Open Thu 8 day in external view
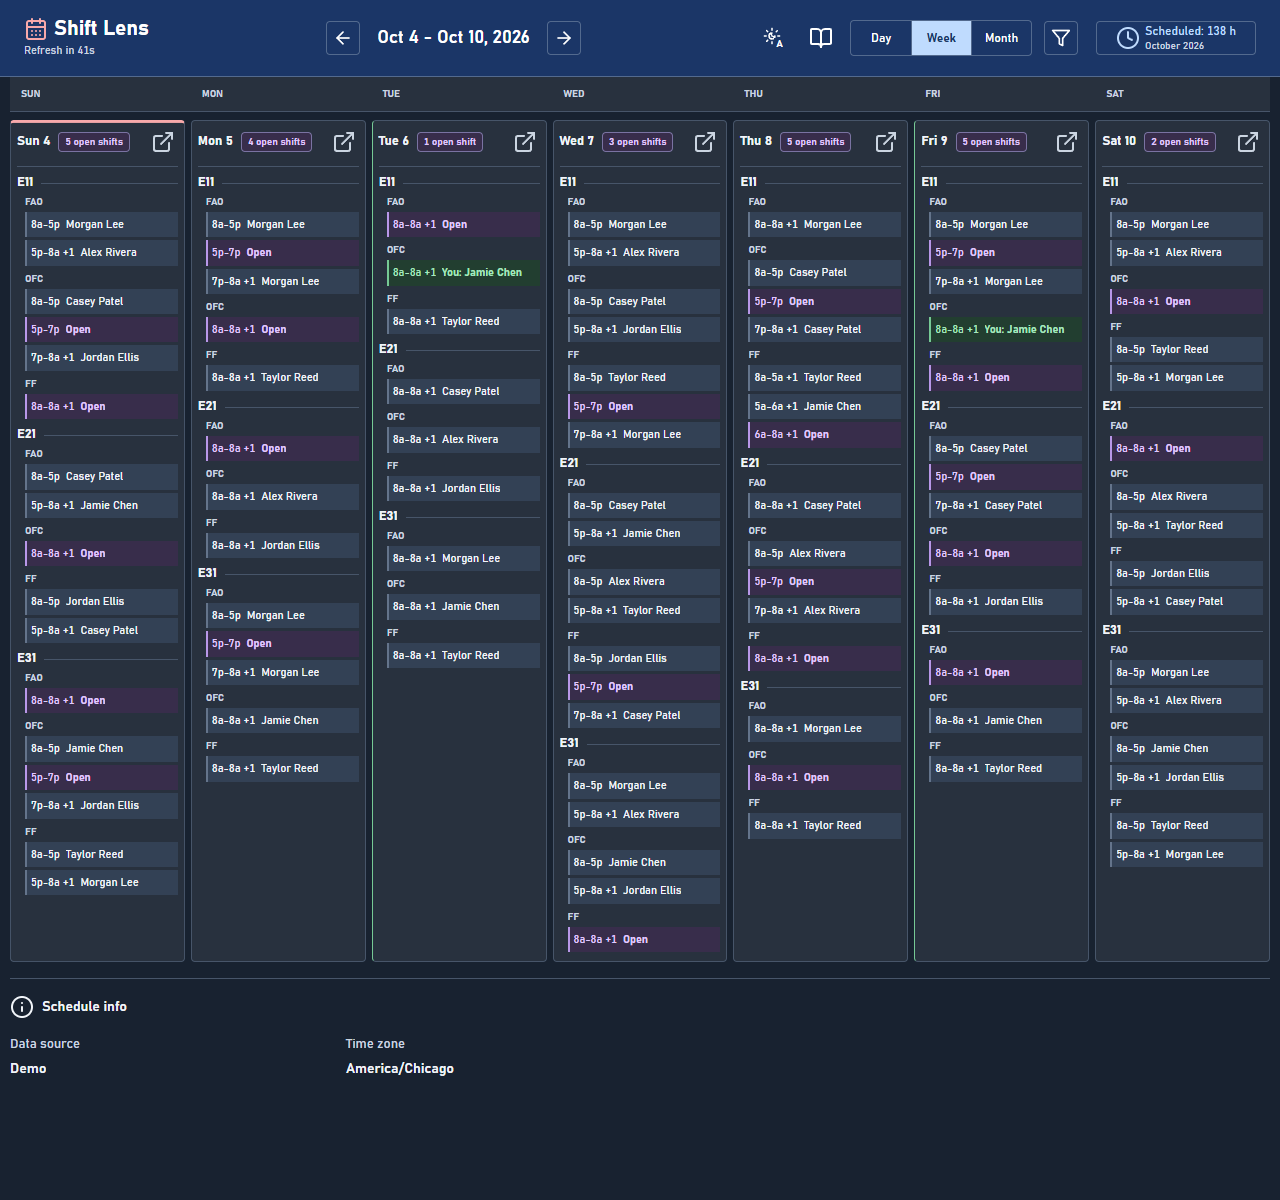 pos(886,142)
